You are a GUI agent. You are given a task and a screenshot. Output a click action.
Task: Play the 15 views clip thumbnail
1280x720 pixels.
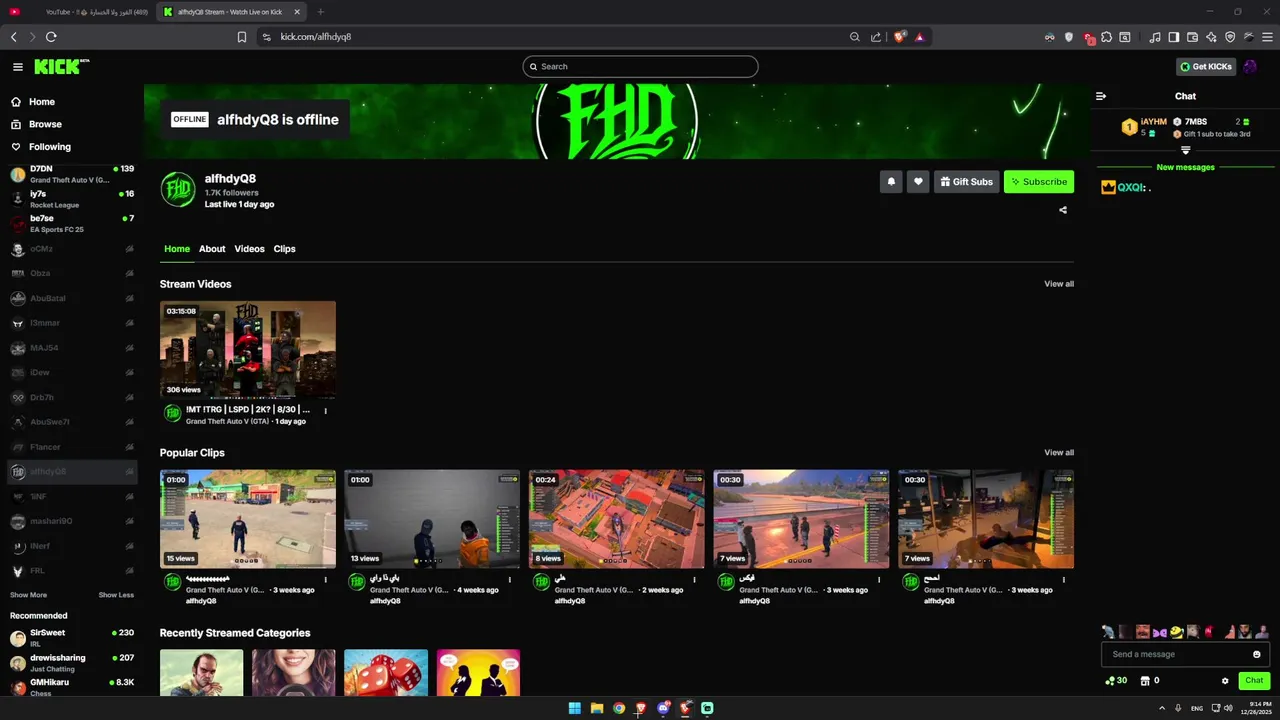tap(248, 519)
